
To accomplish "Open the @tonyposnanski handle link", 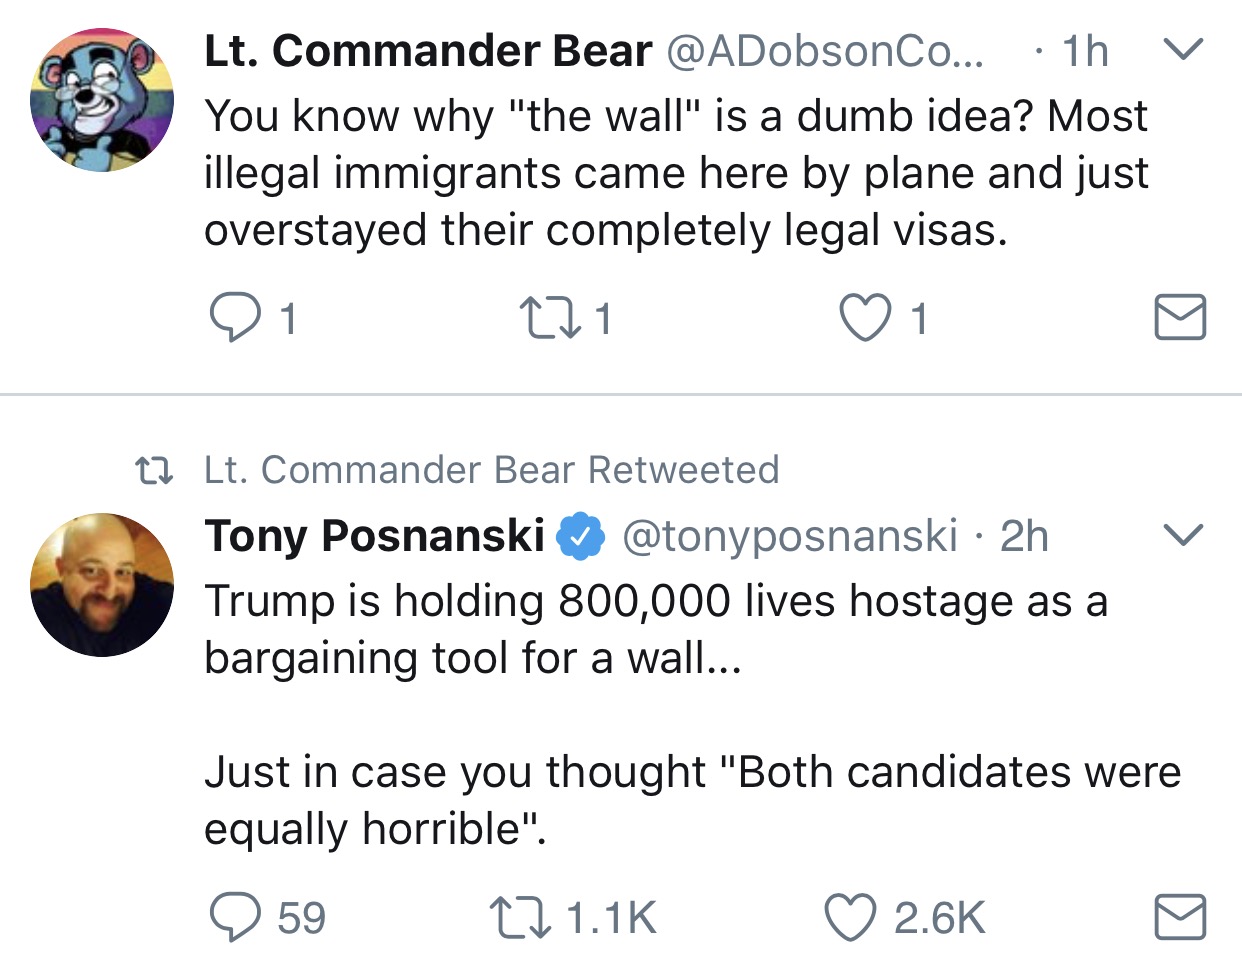I will pos(790,537).
